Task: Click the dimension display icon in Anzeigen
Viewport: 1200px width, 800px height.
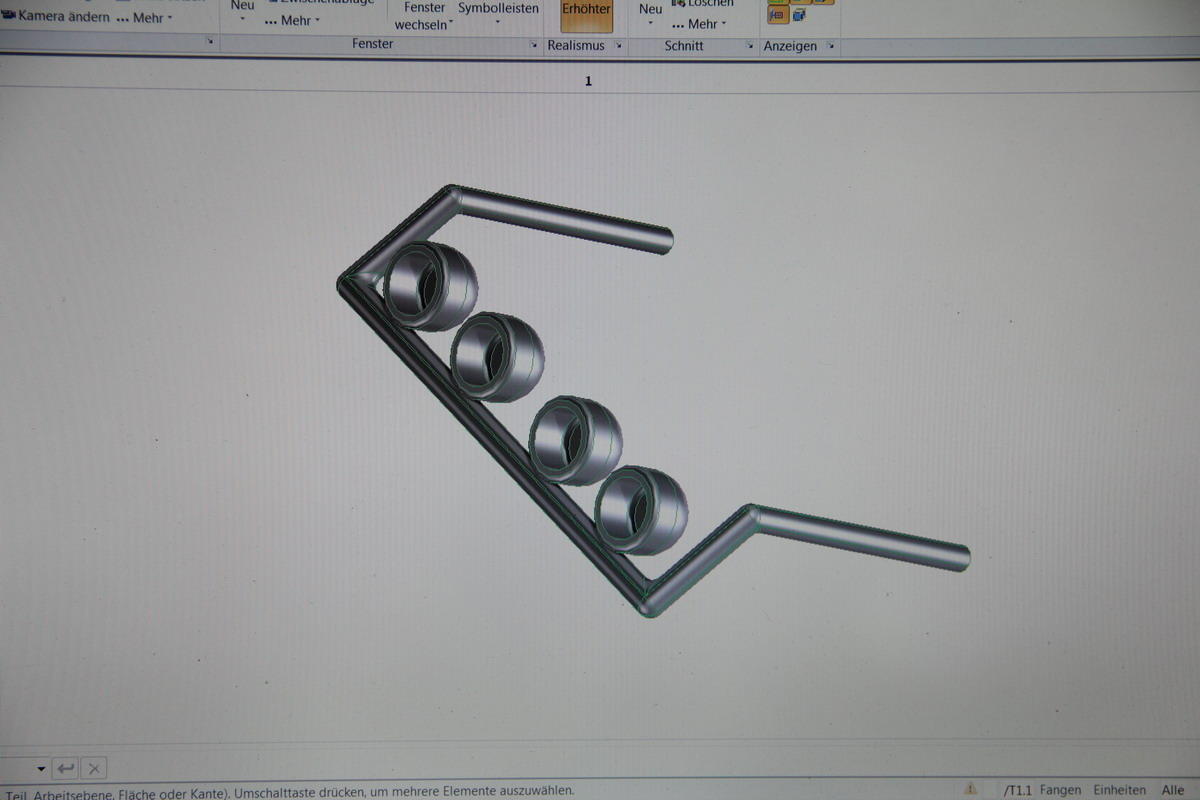Action: [777, 16]
